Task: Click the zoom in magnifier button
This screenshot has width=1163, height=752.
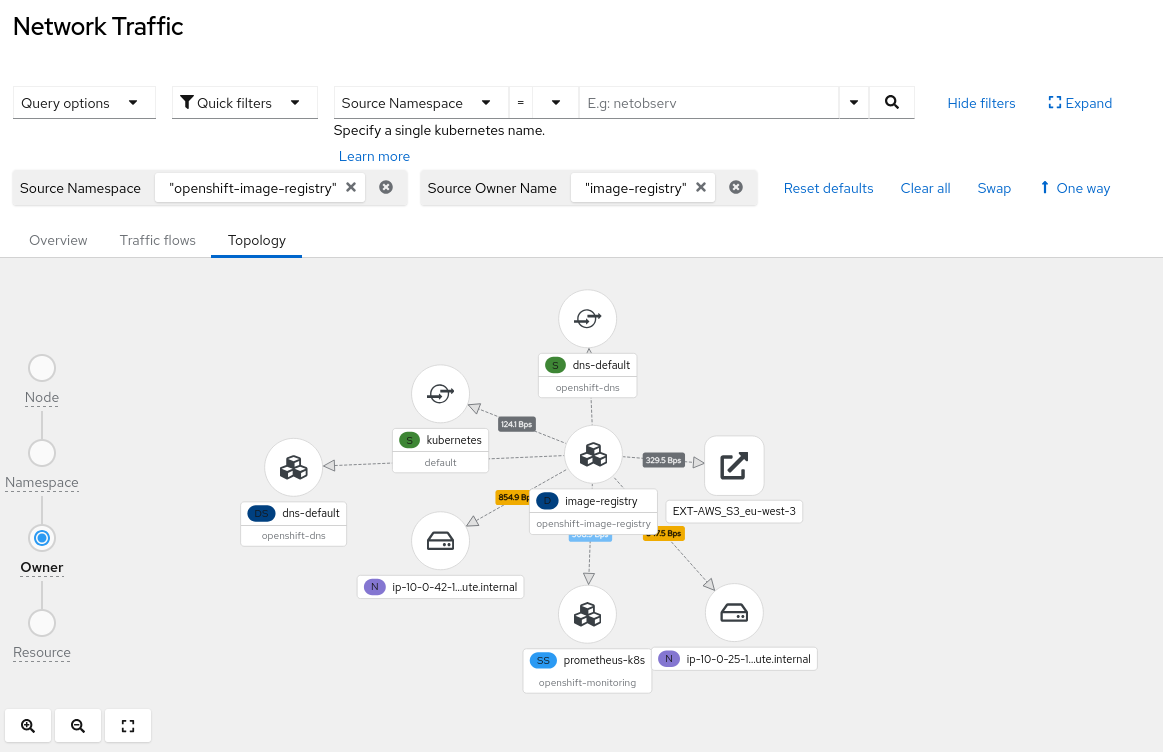Action: (28, 726)
